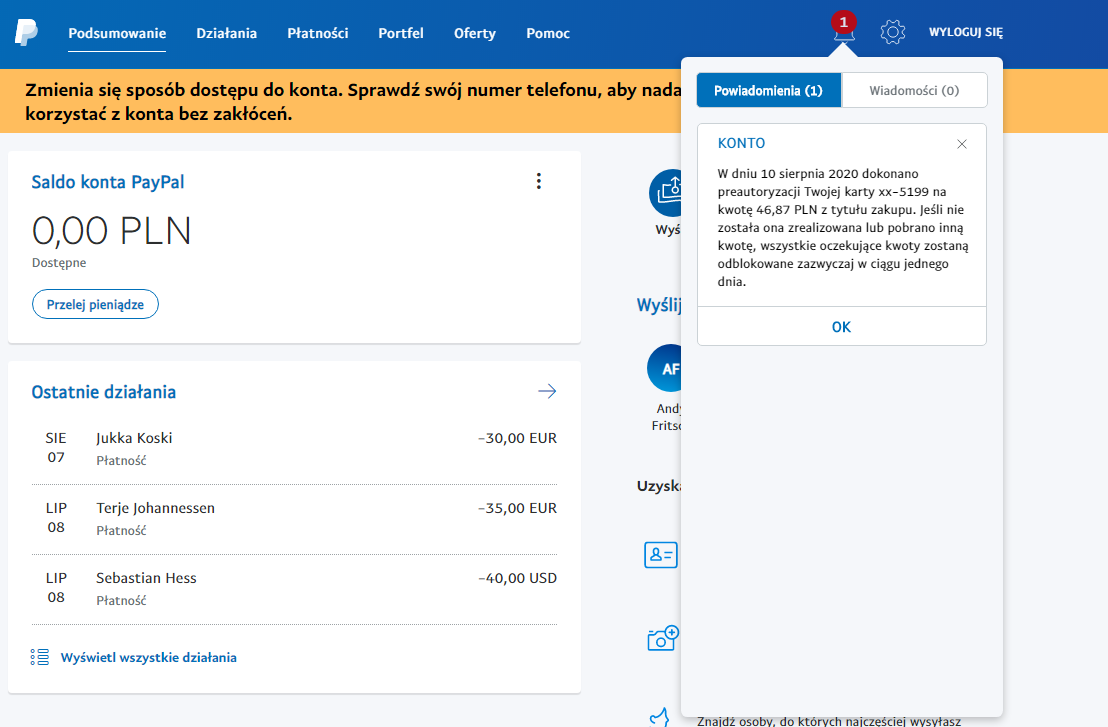Click the camera plus icon
This screenshot has height=727, width=1108.
click(663, 638)
